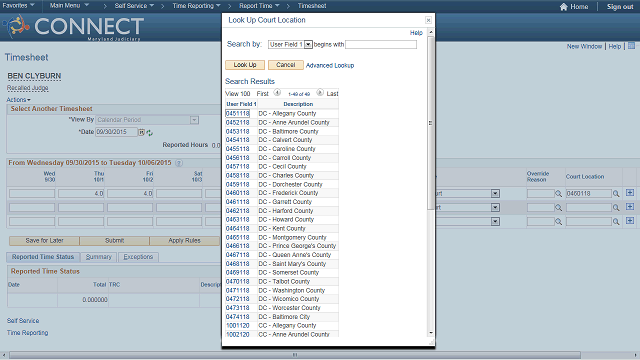Click horizontal scrollbar at page bottom
Screen dimensions: 640x360
pyautogui.click(x=295, y=355)
